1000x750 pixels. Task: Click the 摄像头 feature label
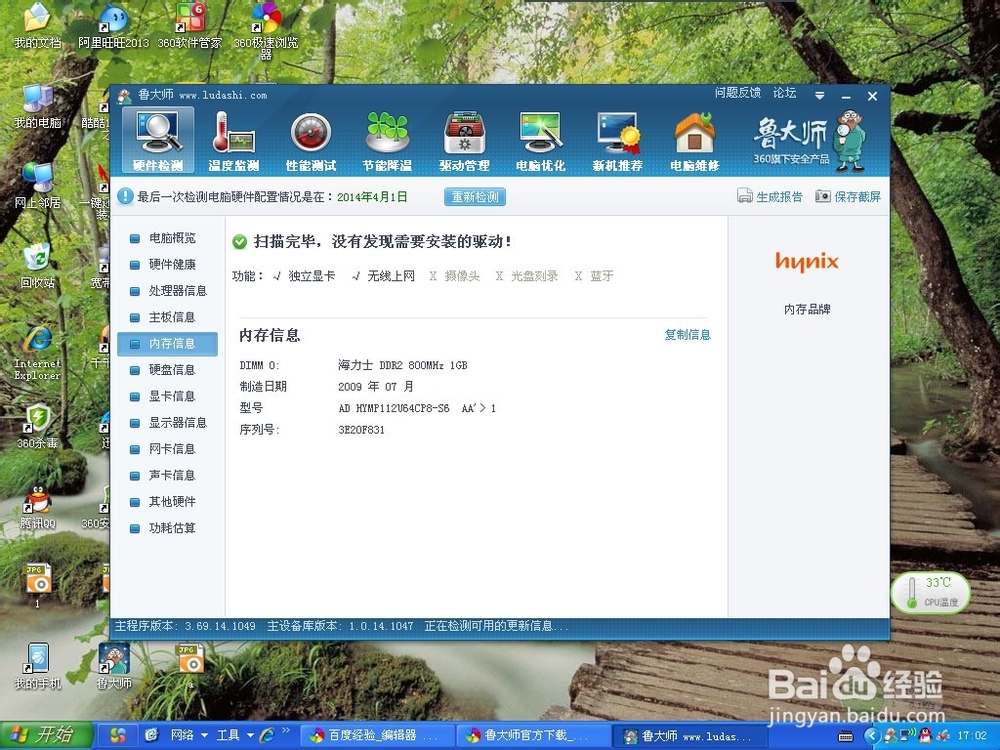click(x=462, y=276)
